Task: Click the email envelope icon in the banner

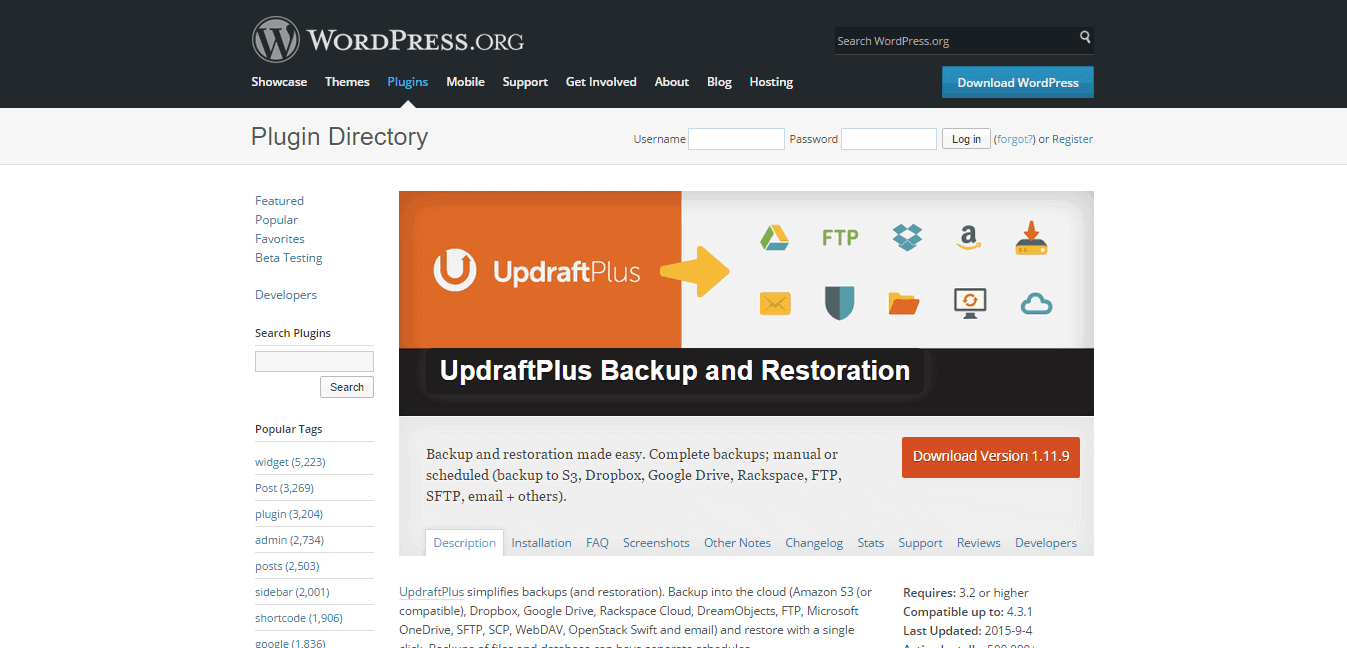Action: tap(775, 302)
